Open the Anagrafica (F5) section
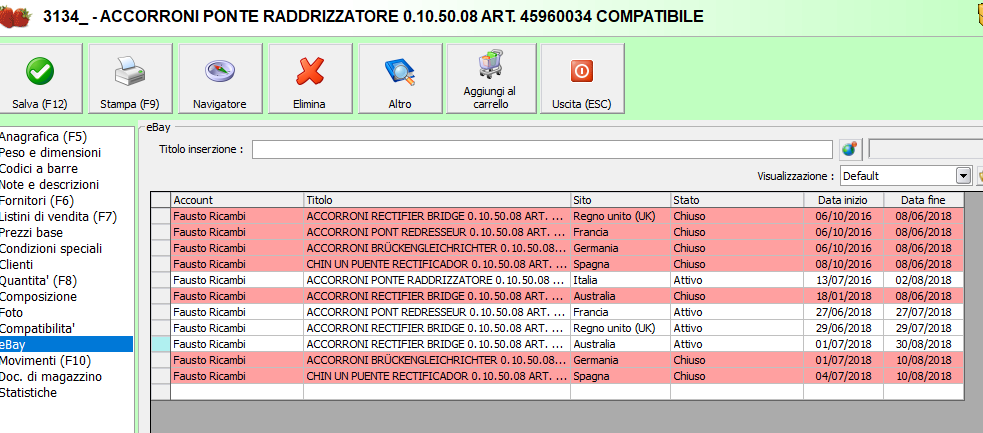 pos(43,137)
